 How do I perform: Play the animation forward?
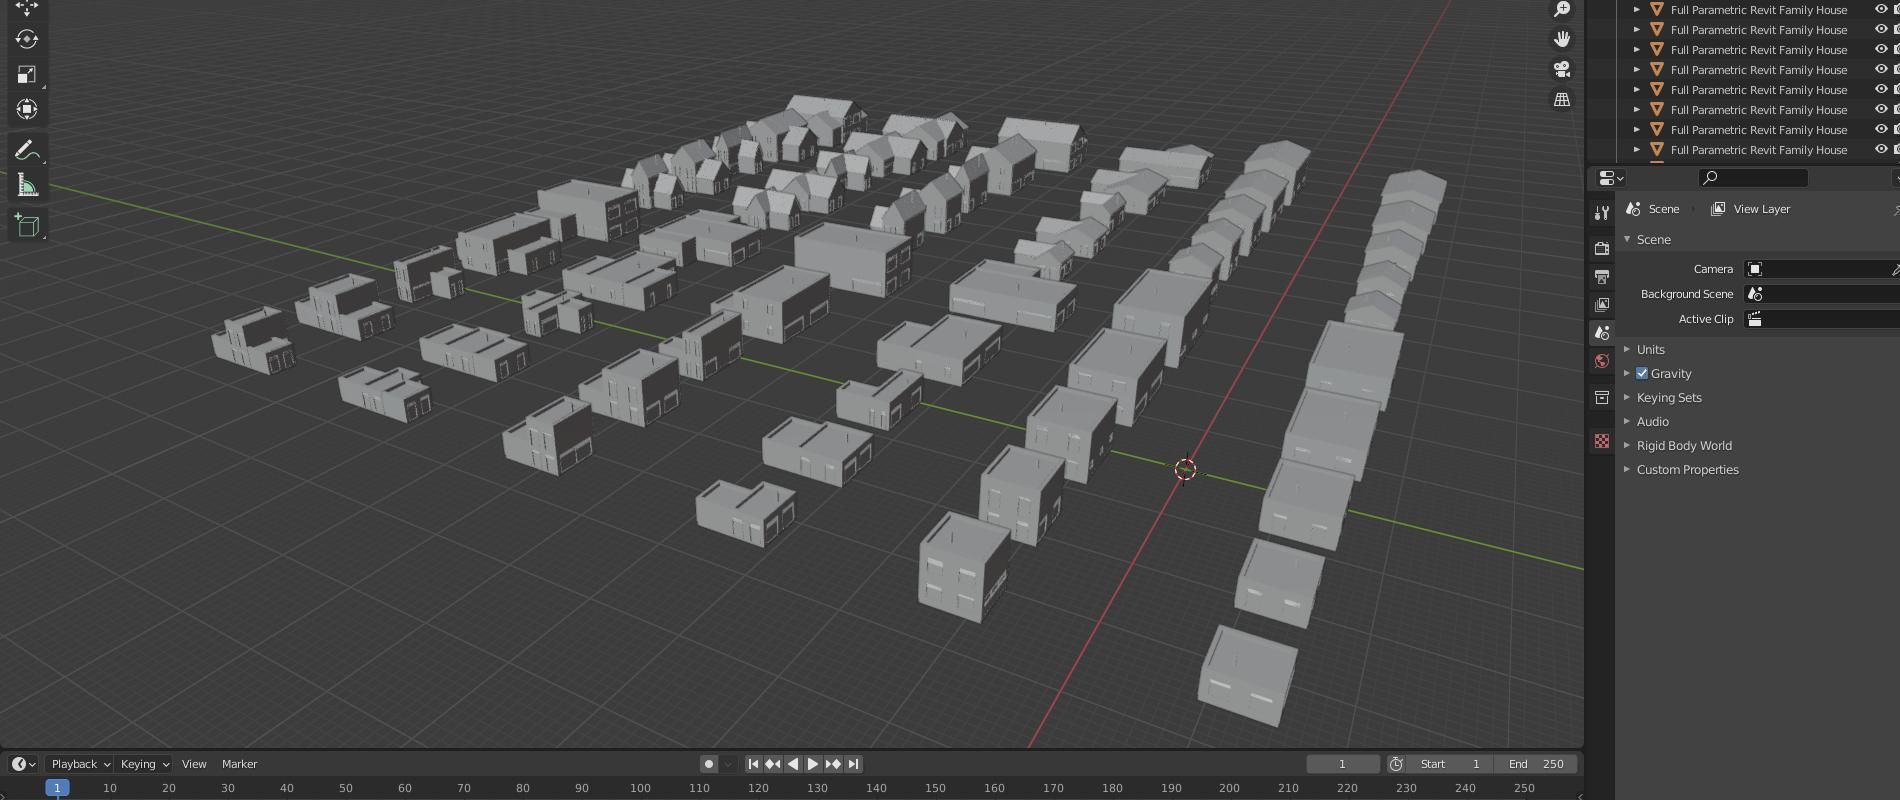click(x=813, y=764)
